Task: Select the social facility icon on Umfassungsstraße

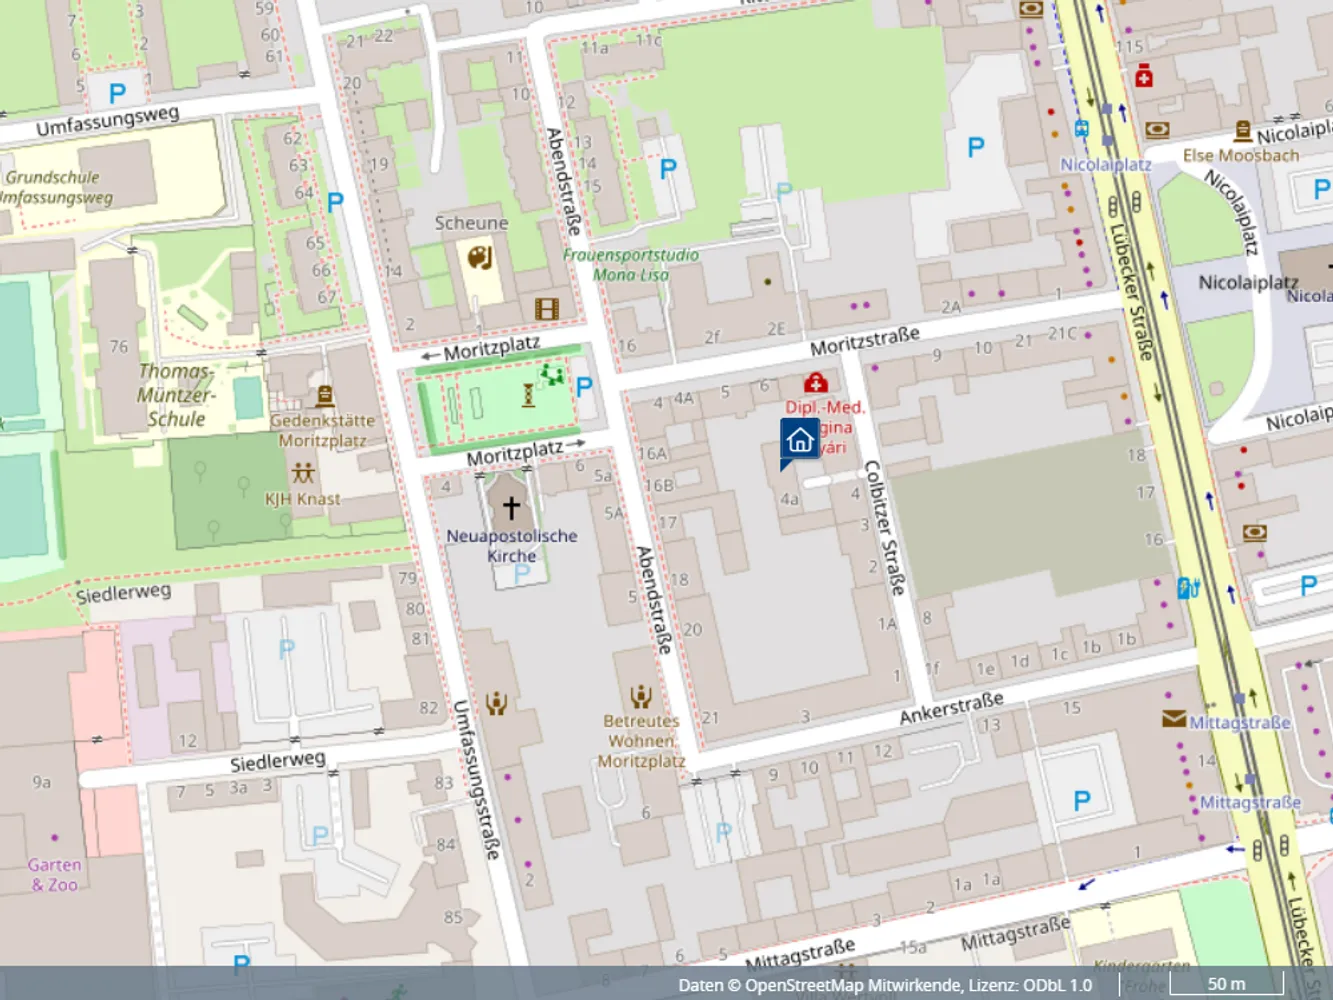Action: (497, 703)
